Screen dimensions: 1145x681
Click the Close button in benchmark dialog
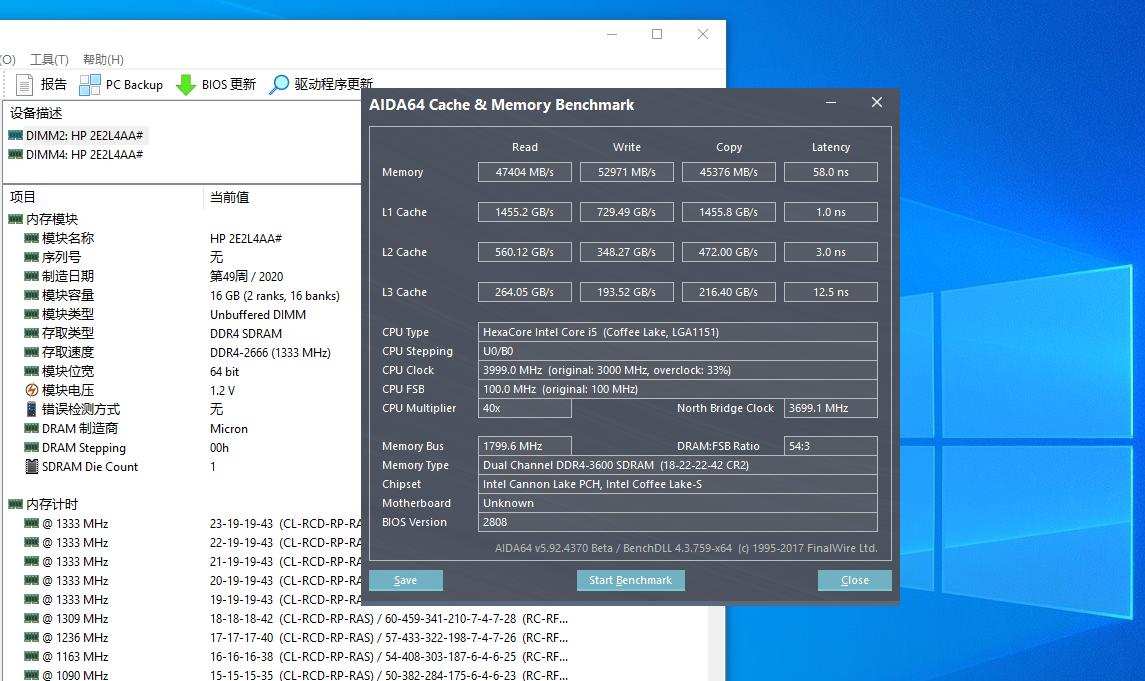tap(854, 580)
